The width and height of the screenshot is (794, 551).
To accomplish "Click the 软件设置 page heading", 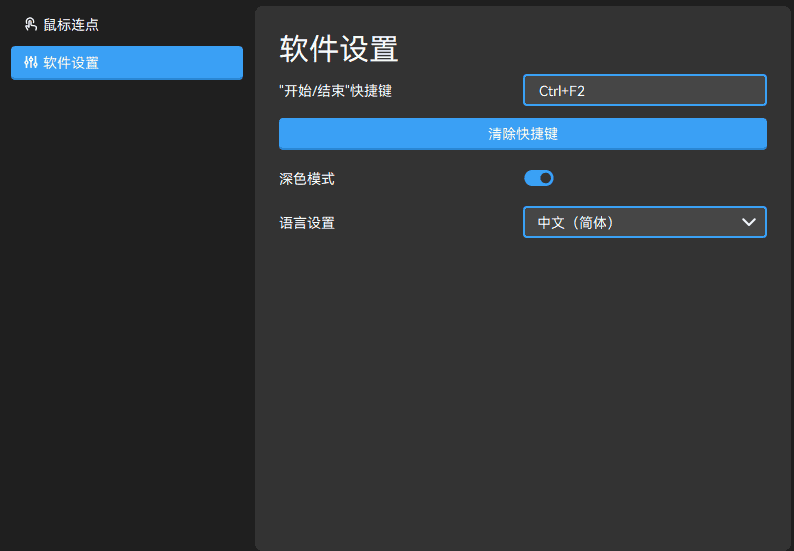I will pos(338,49).
